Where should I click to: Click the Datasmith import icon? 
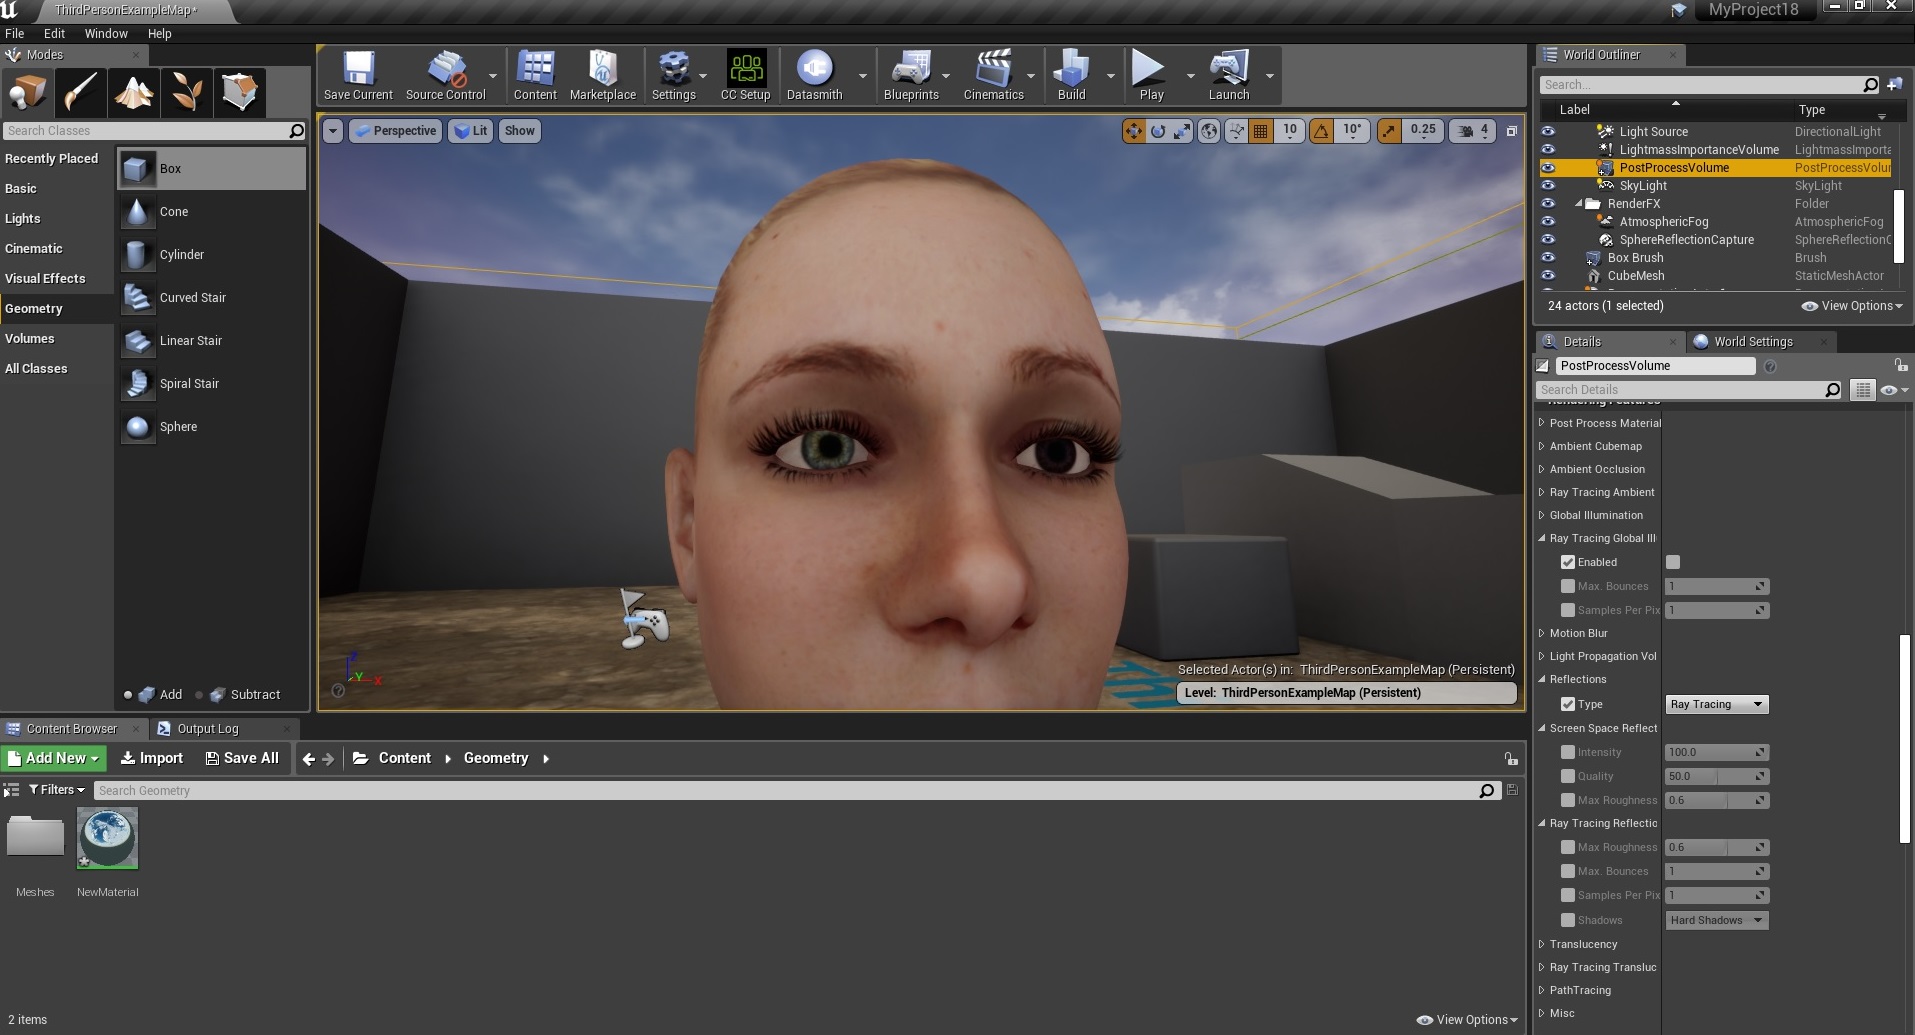pyautogui.click(x=814, y=75)
